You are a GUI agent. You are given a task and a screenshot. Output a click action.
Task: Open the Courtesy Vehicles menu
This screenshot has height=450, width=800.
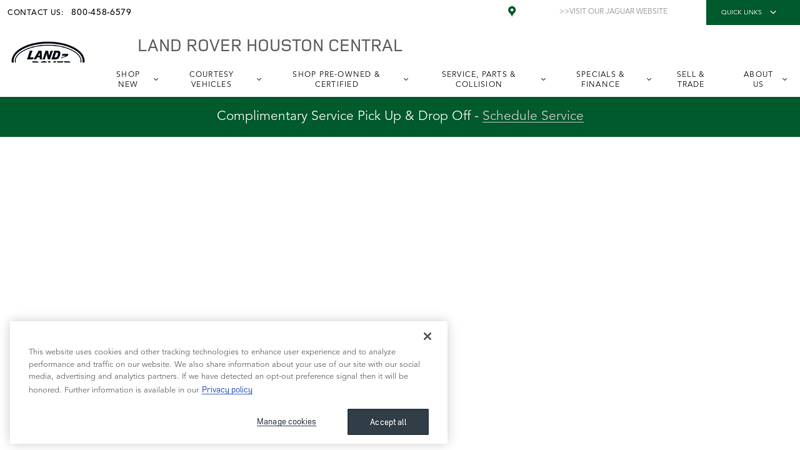pyautogui.click(x=211, y=79)
